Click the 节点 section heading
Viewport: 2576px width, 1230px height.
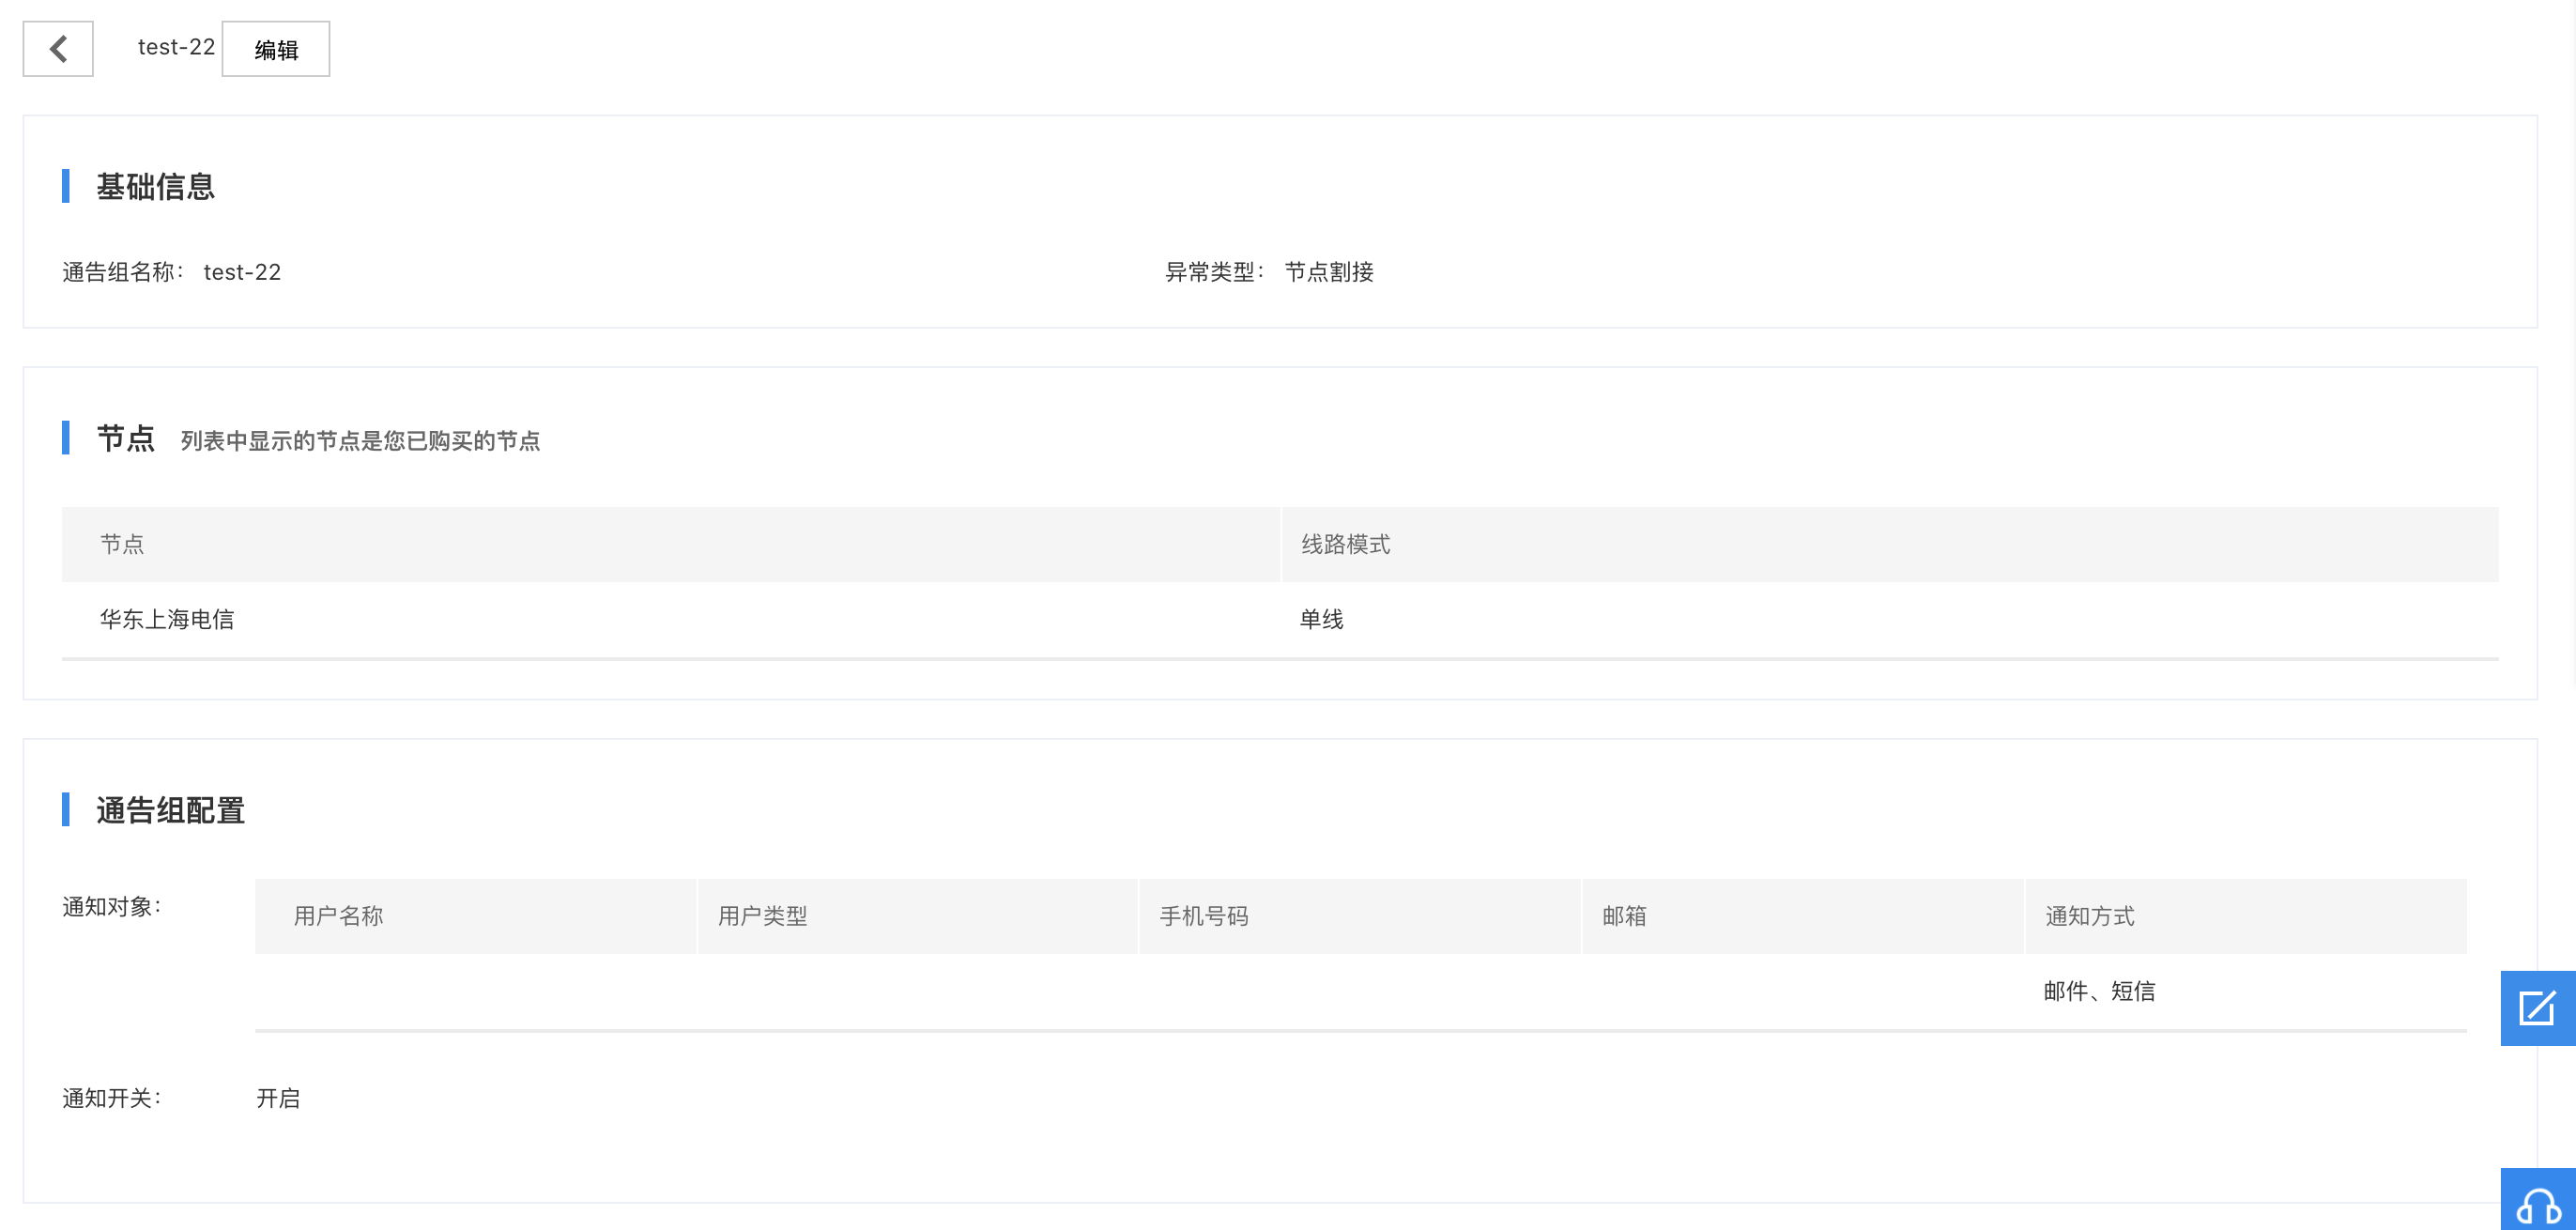tap(126, 439)
